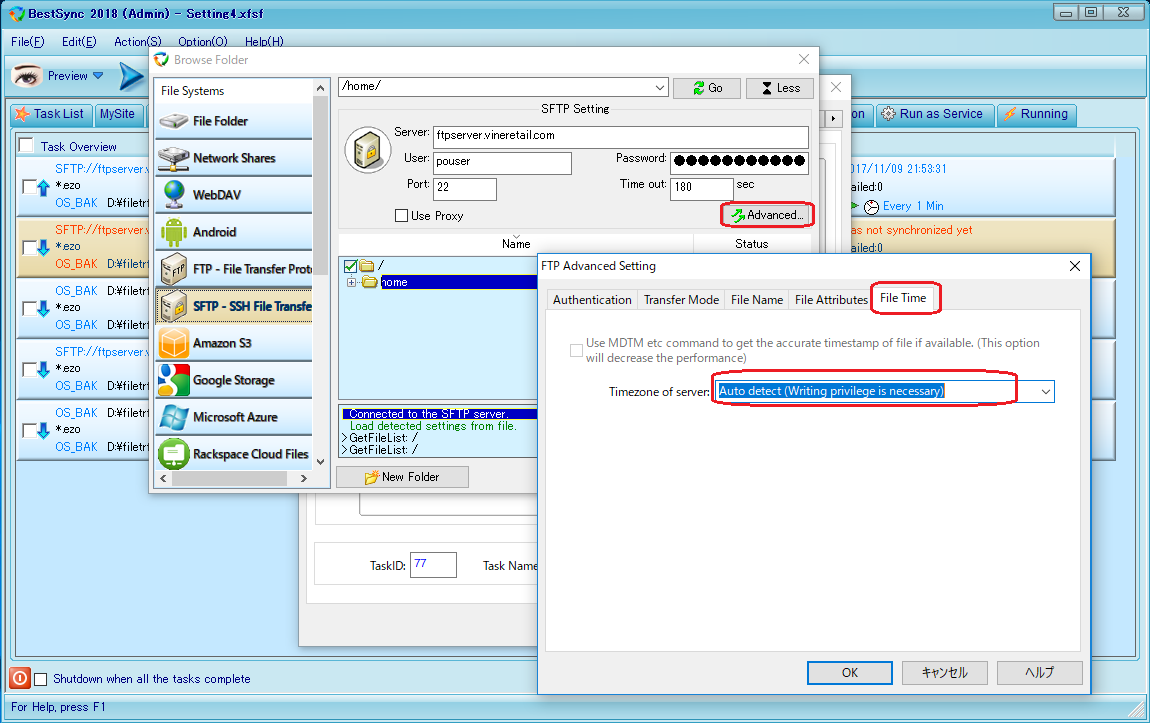This screenshot has width=1150, height=723.
Task: Click OK in FTP Advanced Setting
Action: (x=850, y=673)
